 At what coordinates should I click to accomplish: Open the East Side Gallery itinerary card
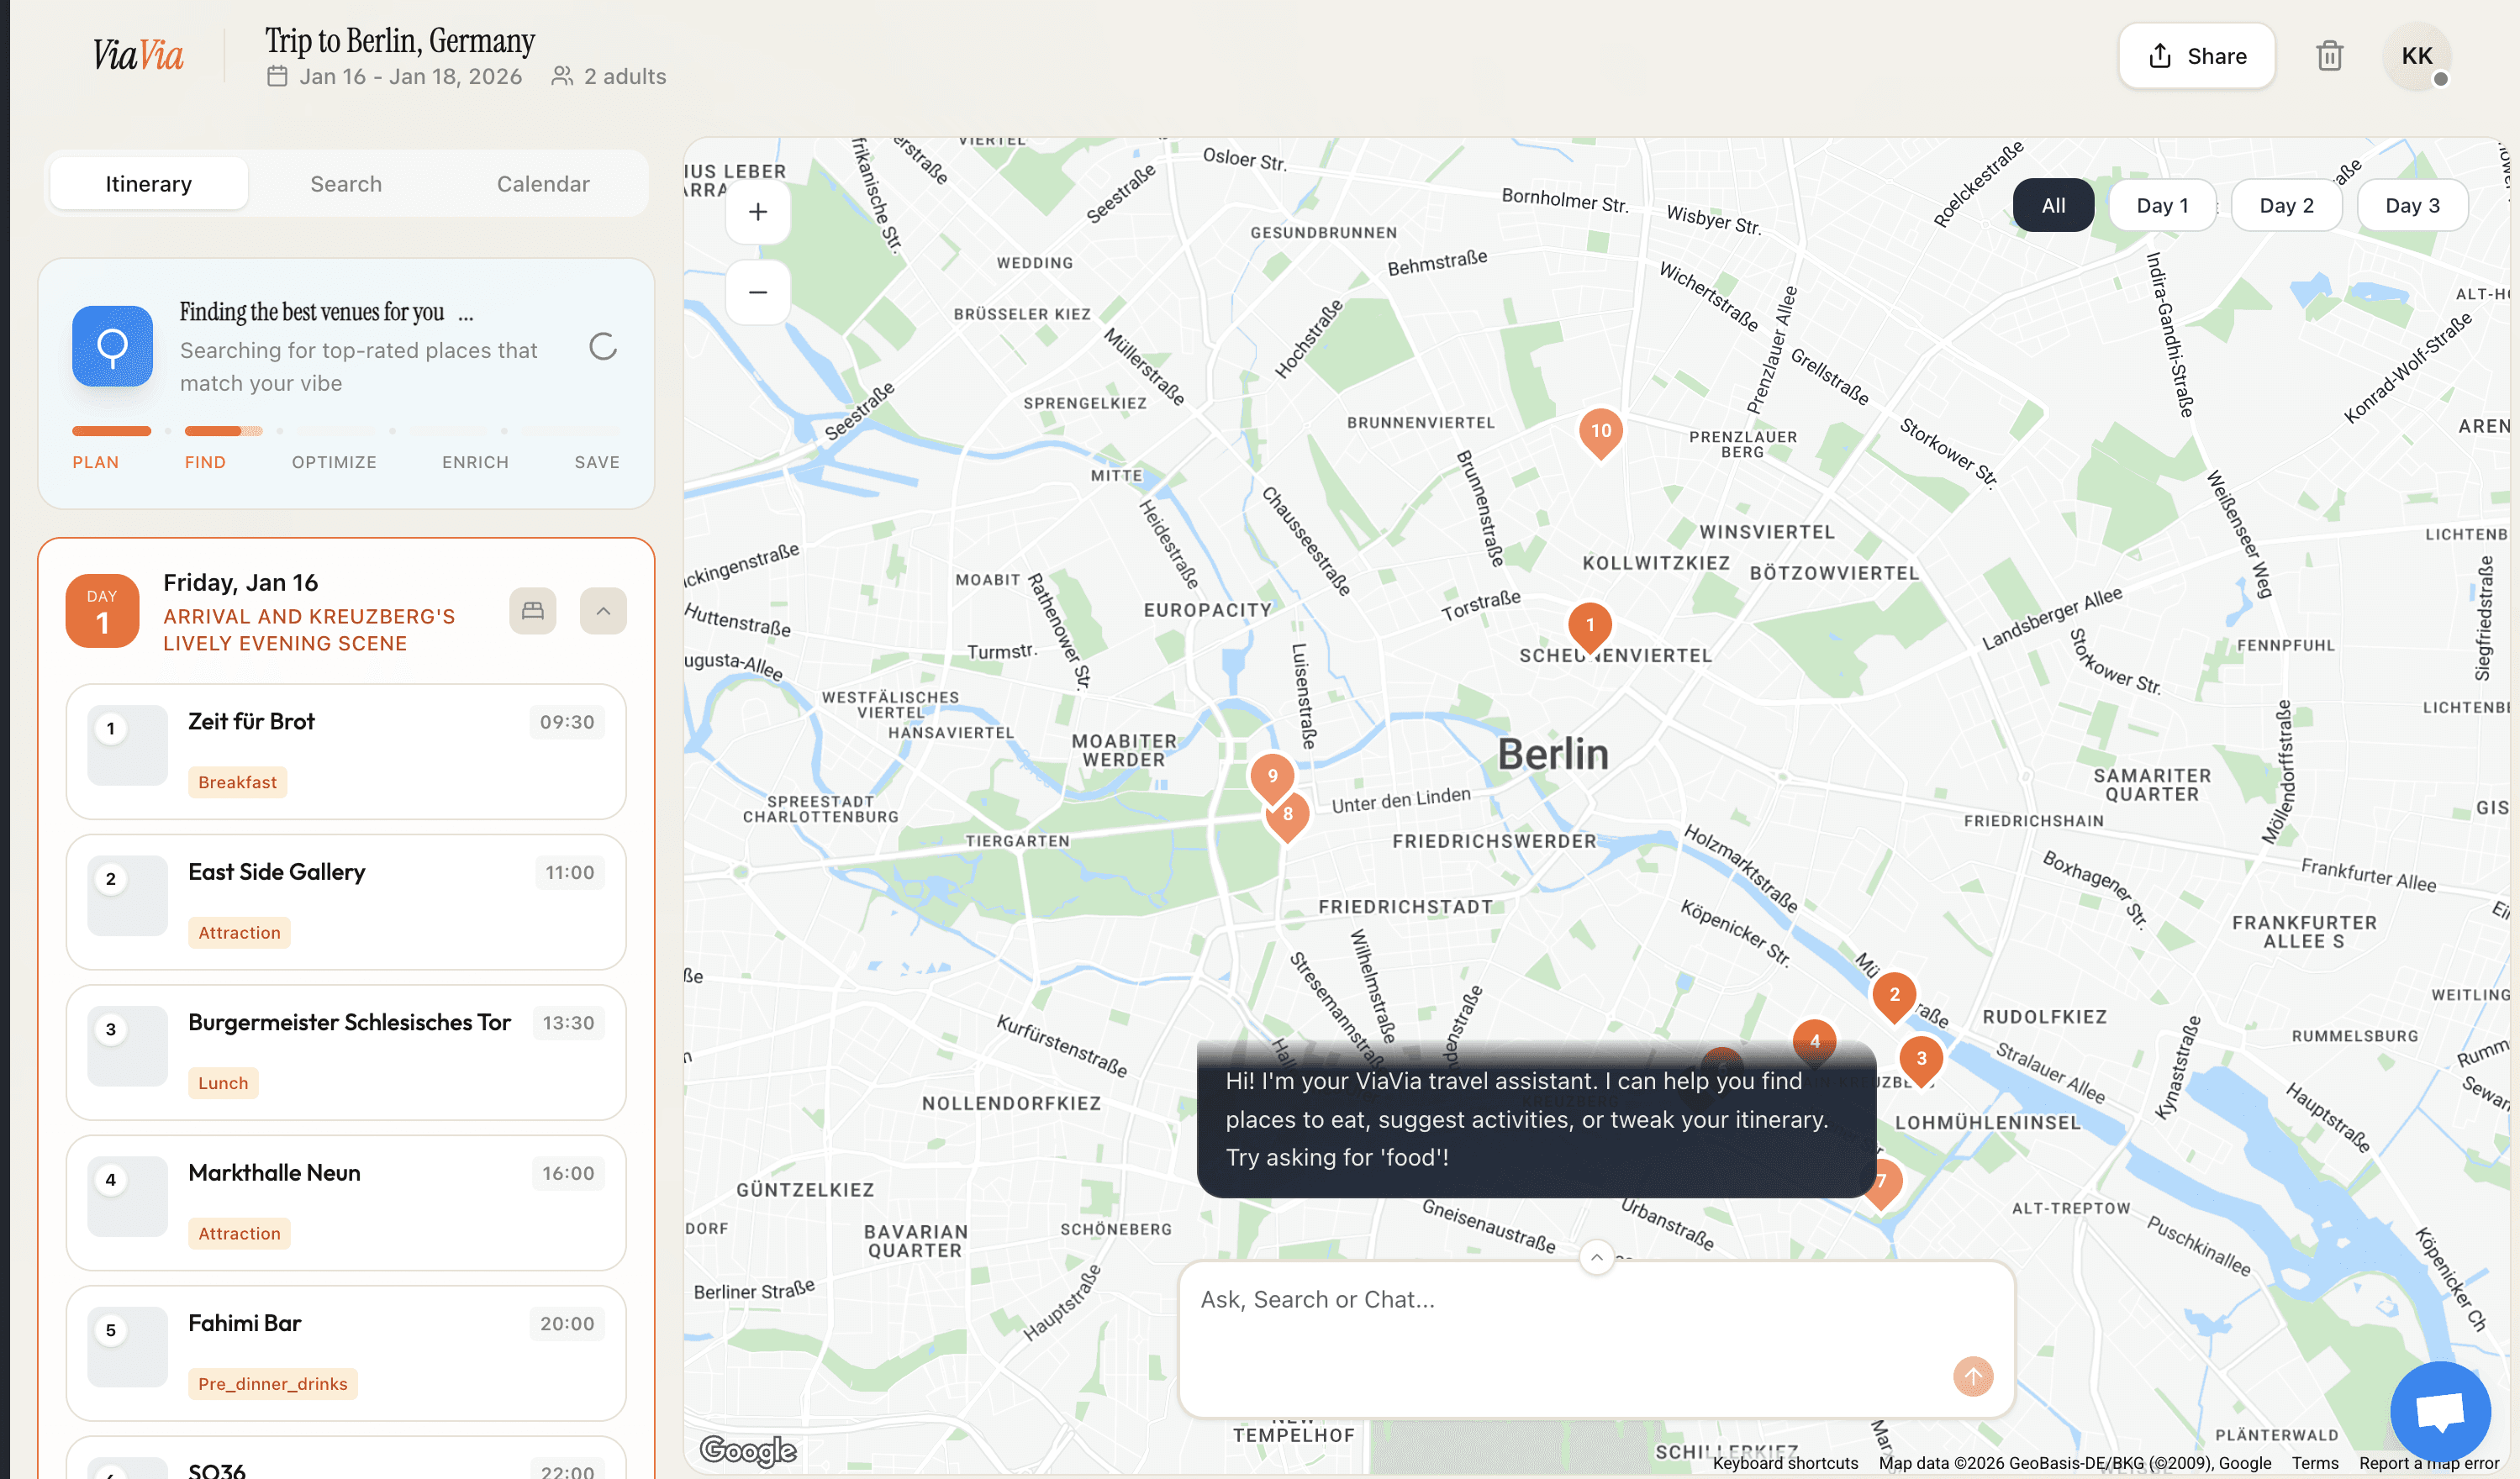[x=346, y=901]
